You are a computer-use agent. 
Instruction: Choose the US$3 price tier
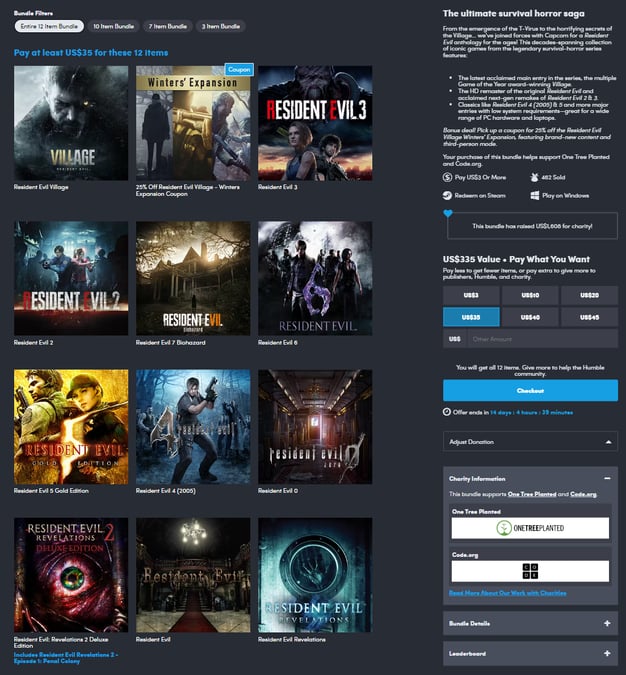[x=471, y=295]
